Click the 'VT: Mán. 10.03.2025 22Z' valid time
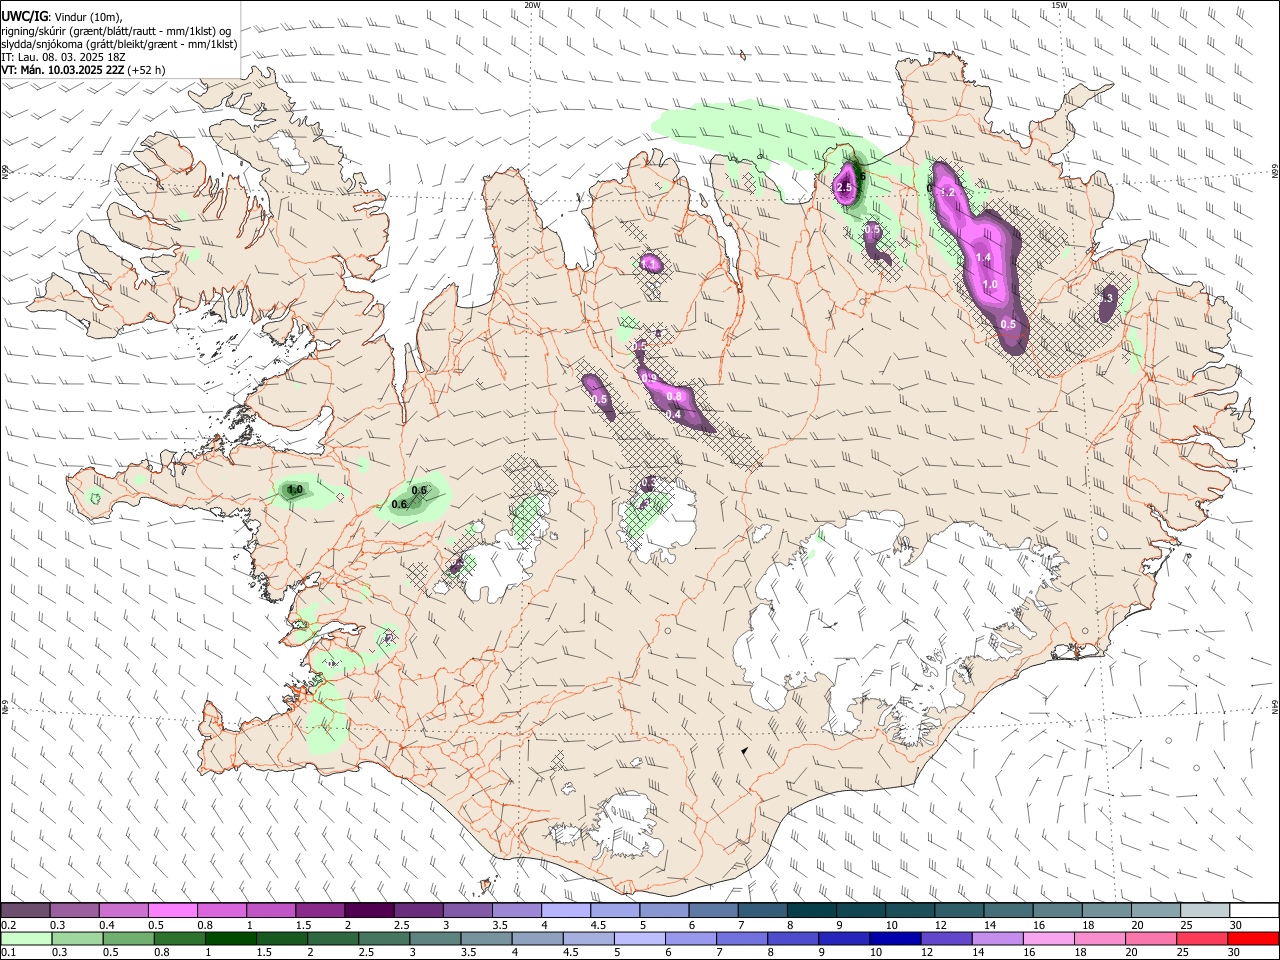The width and height of the screenshot is (1280, 960). (x=62, y=70)
